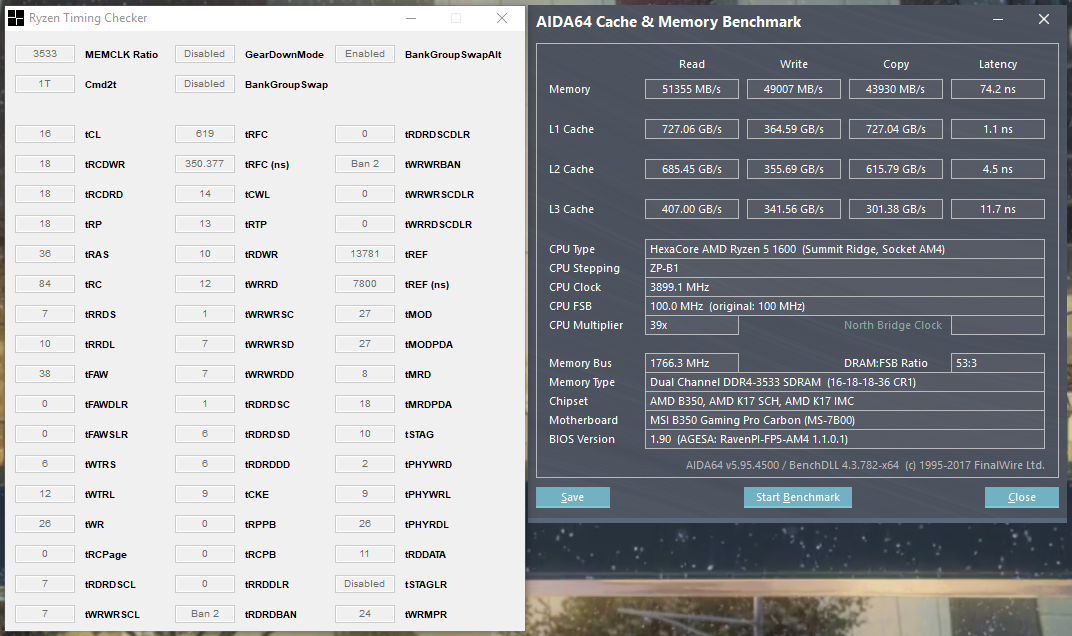Click the tREF (ns) value 7800
This screenshot has height=636, width=1072.
click(365, 284)
